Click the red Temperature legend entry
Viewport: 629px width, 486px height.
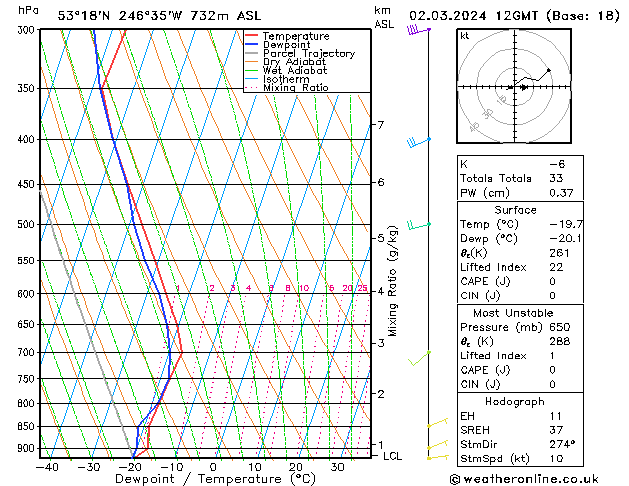[x=291, y=36]
